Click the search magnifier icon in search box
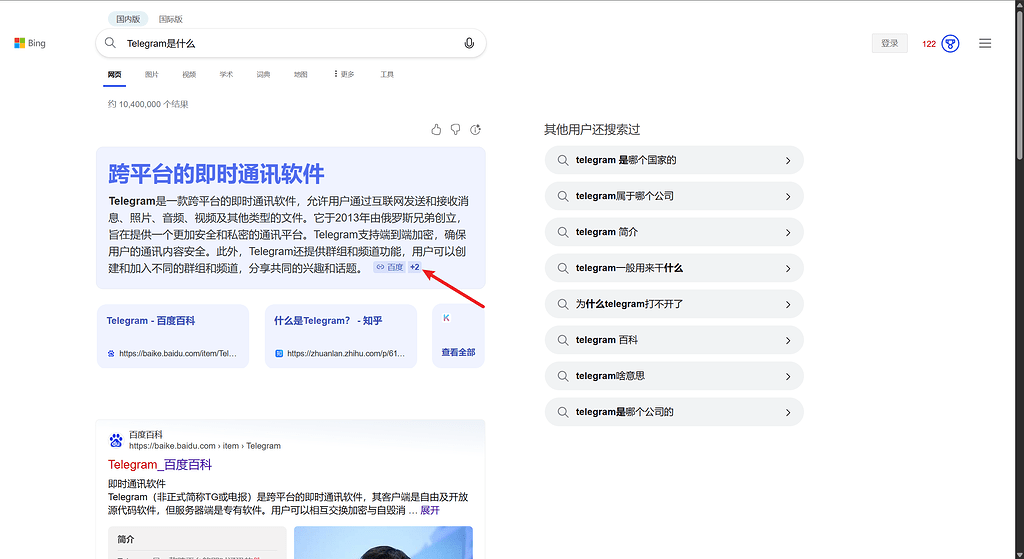Image resolution: width=1024 pixels, height=559 pixels. coord(110,43)
